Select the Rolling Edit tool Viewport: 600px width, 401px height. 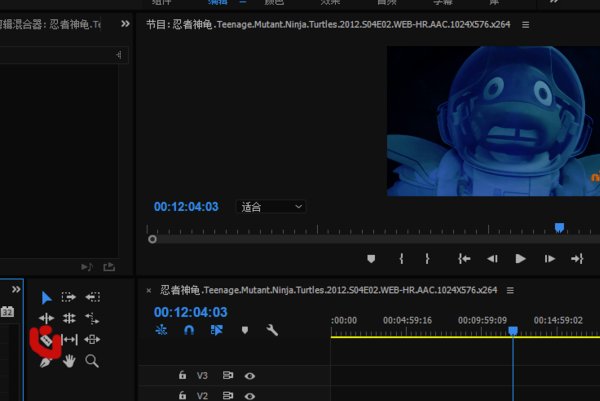pos(69,318)
